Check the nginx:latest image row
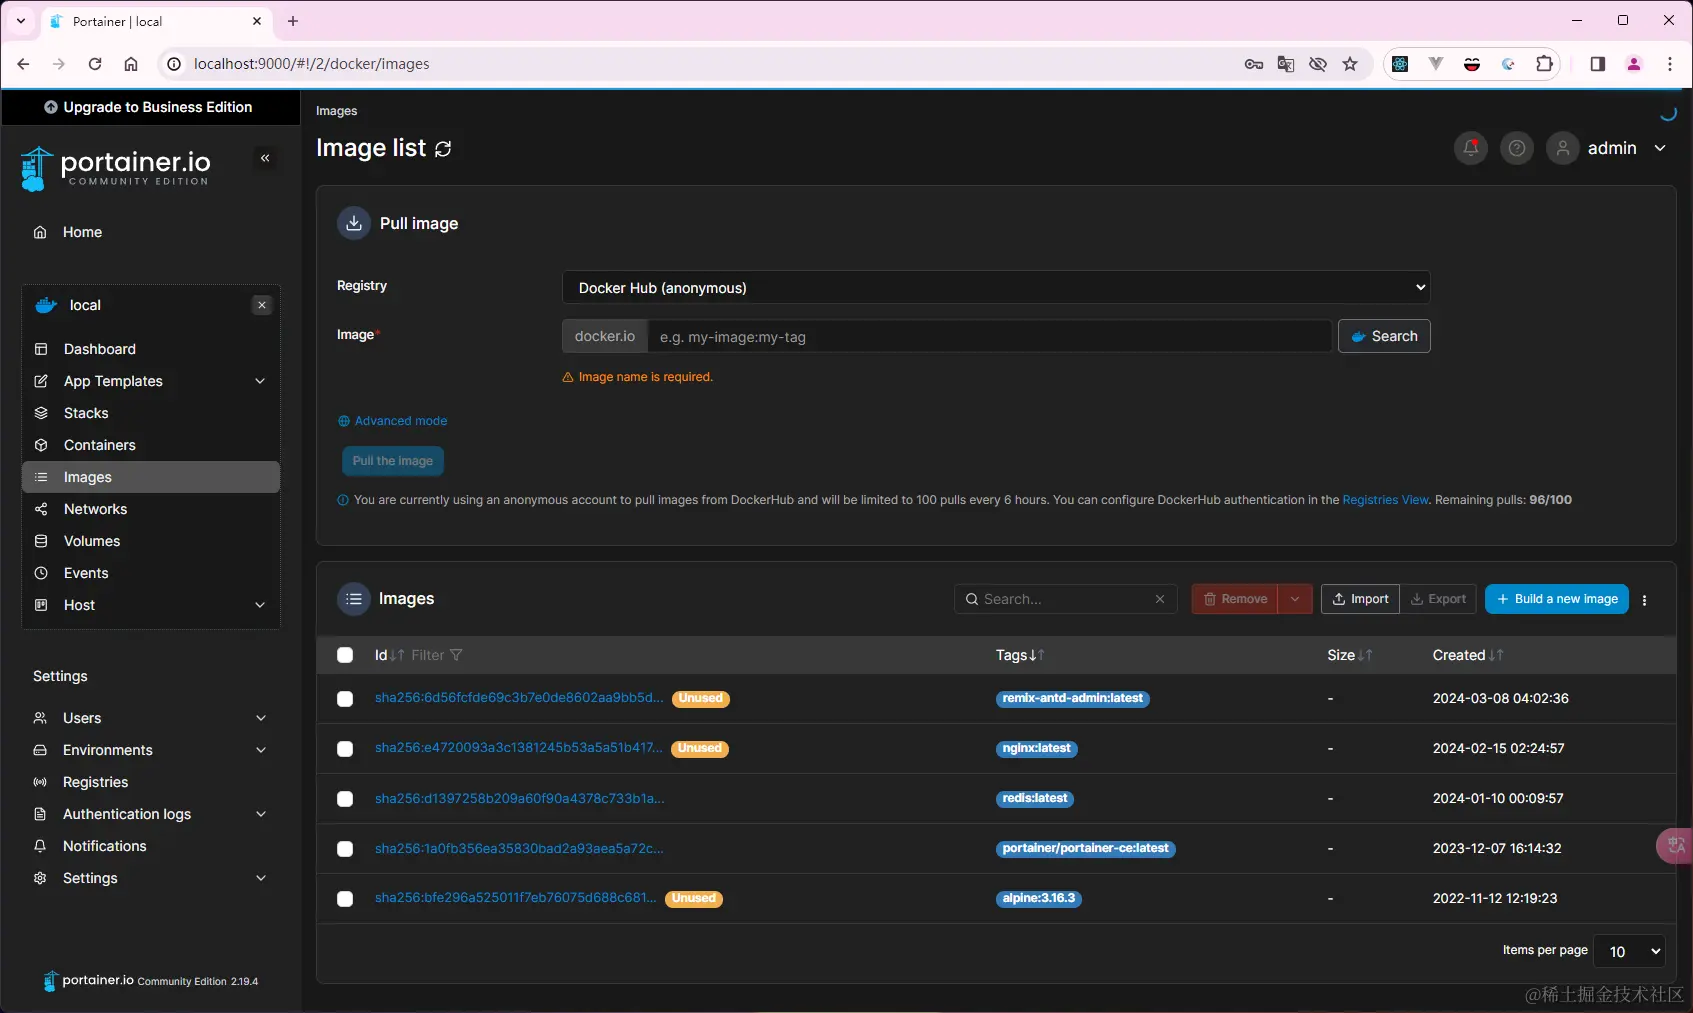The image size is (1693, 1013). click(345, 749)
